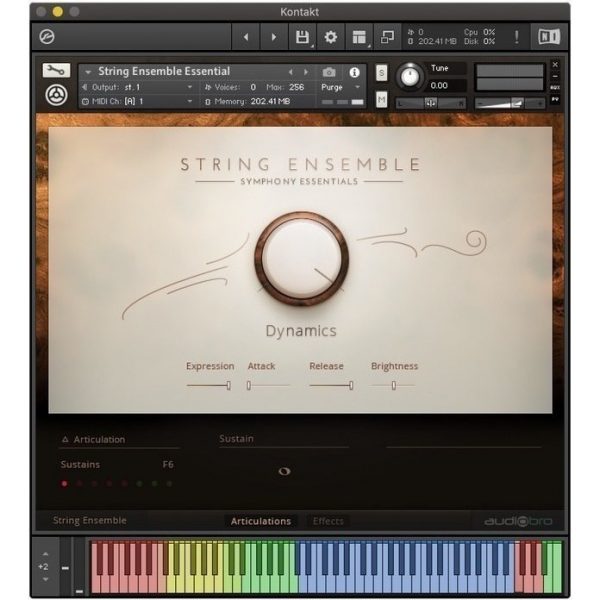Adjust the Attack slider handle
This screenshot has width=600, height=600.
(249, 386)
